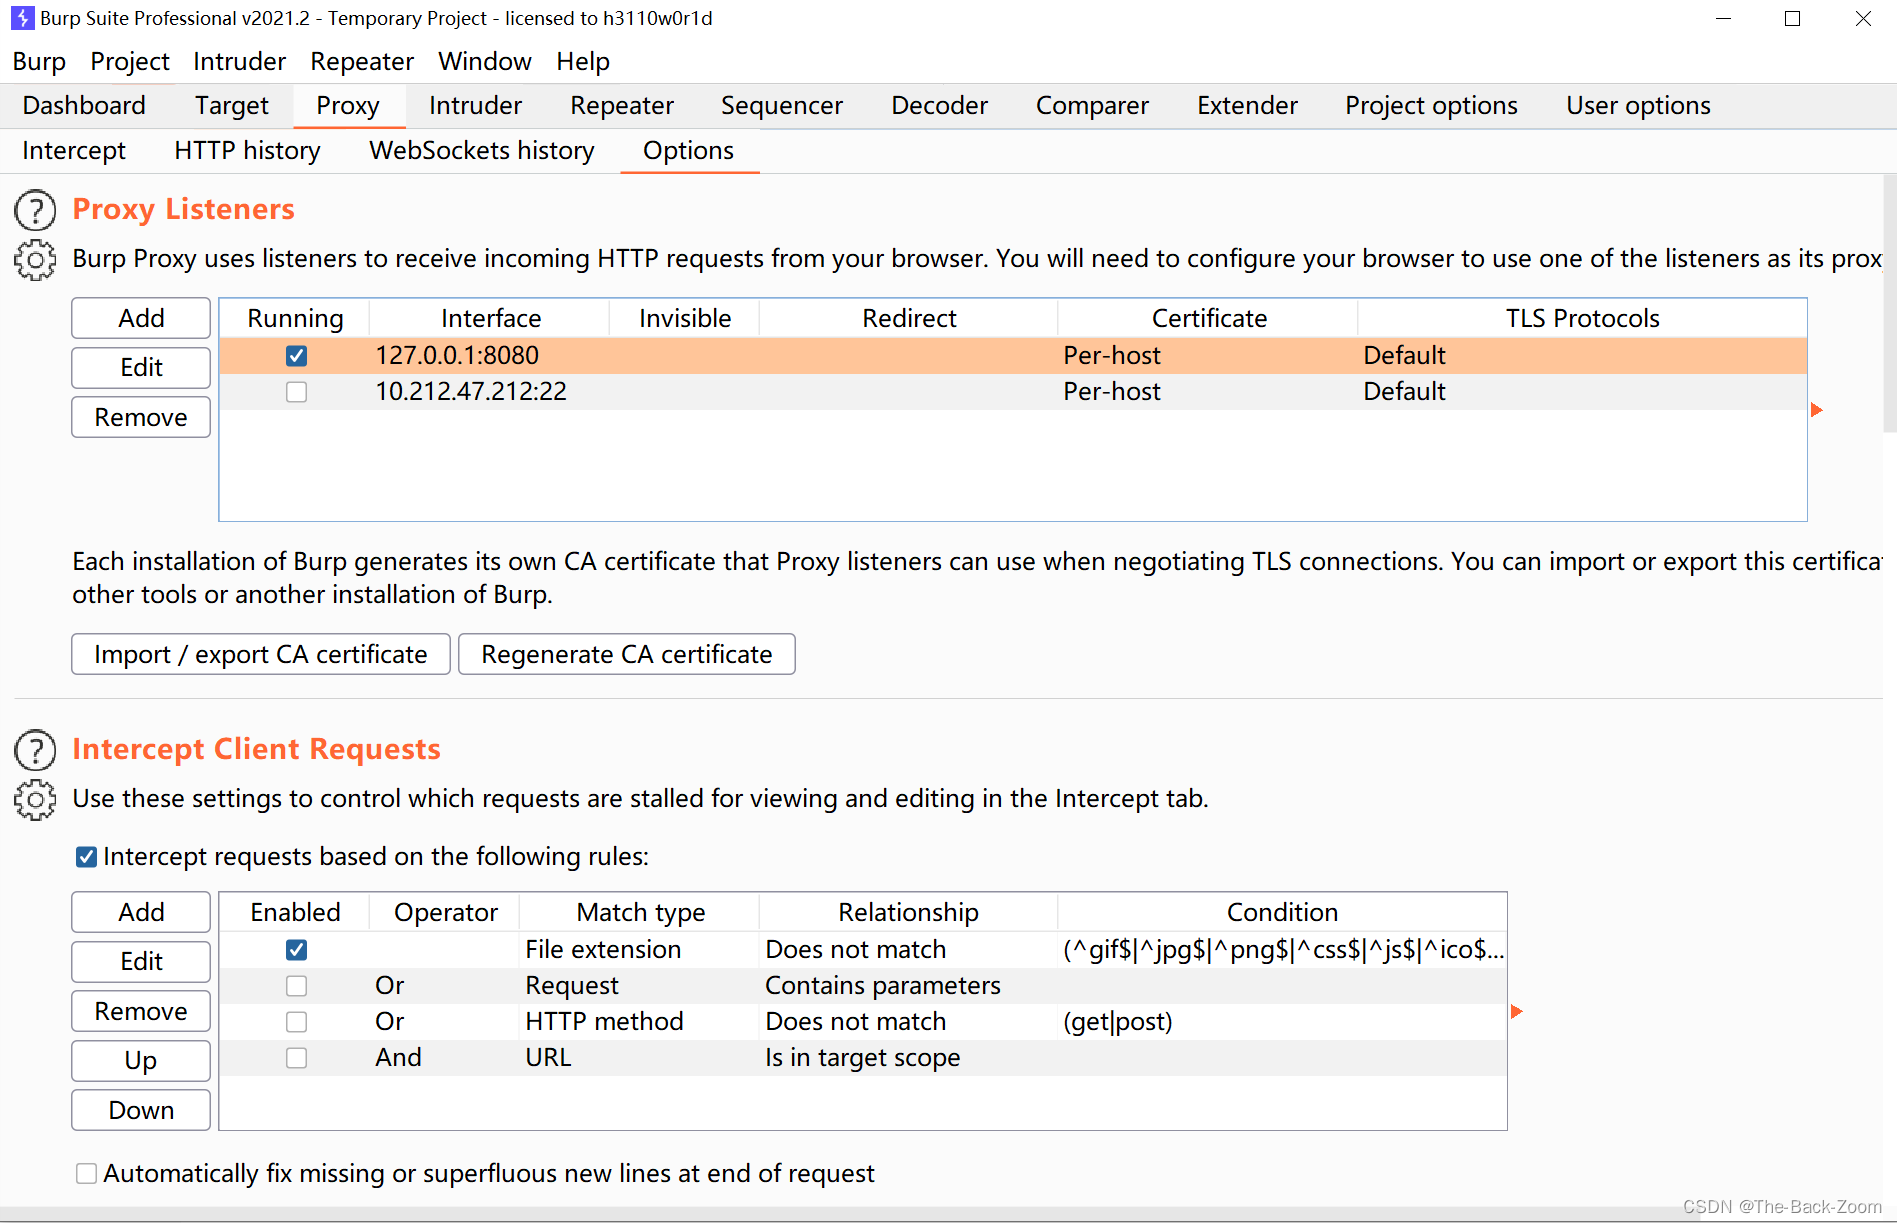This screenshot has width=1897, height=1223.
Task: Maximize the Burp Suite window
Action: coord(1792,19)
